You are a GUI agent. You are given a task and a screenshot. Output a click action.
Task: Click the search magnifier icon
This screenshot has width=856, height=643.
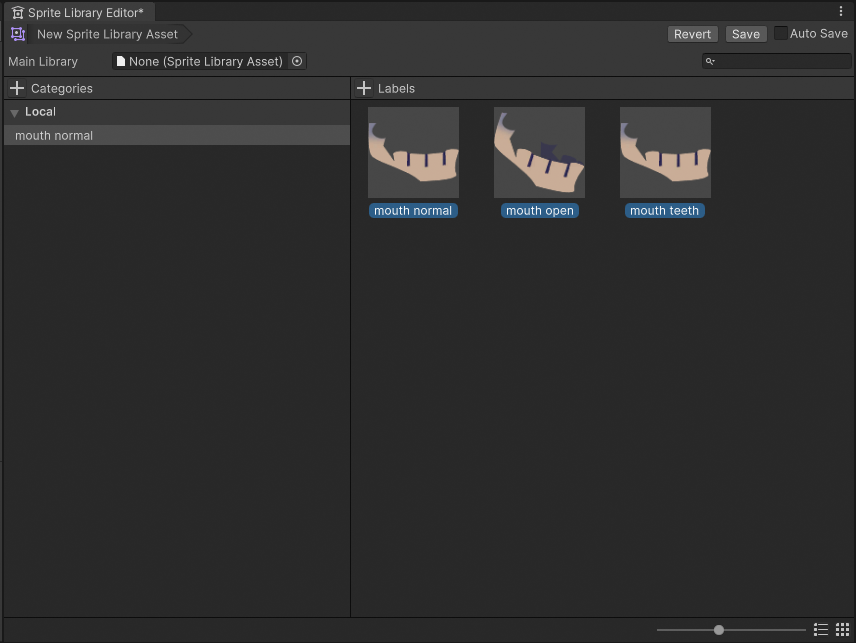pos(710,61)
